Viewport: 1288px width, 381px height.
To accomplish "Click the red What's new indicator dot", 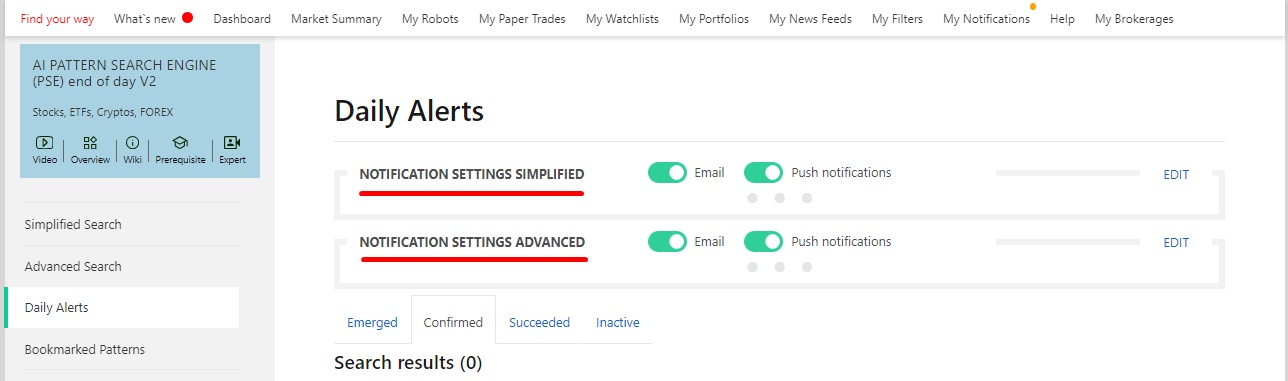I will pos(187,18).
